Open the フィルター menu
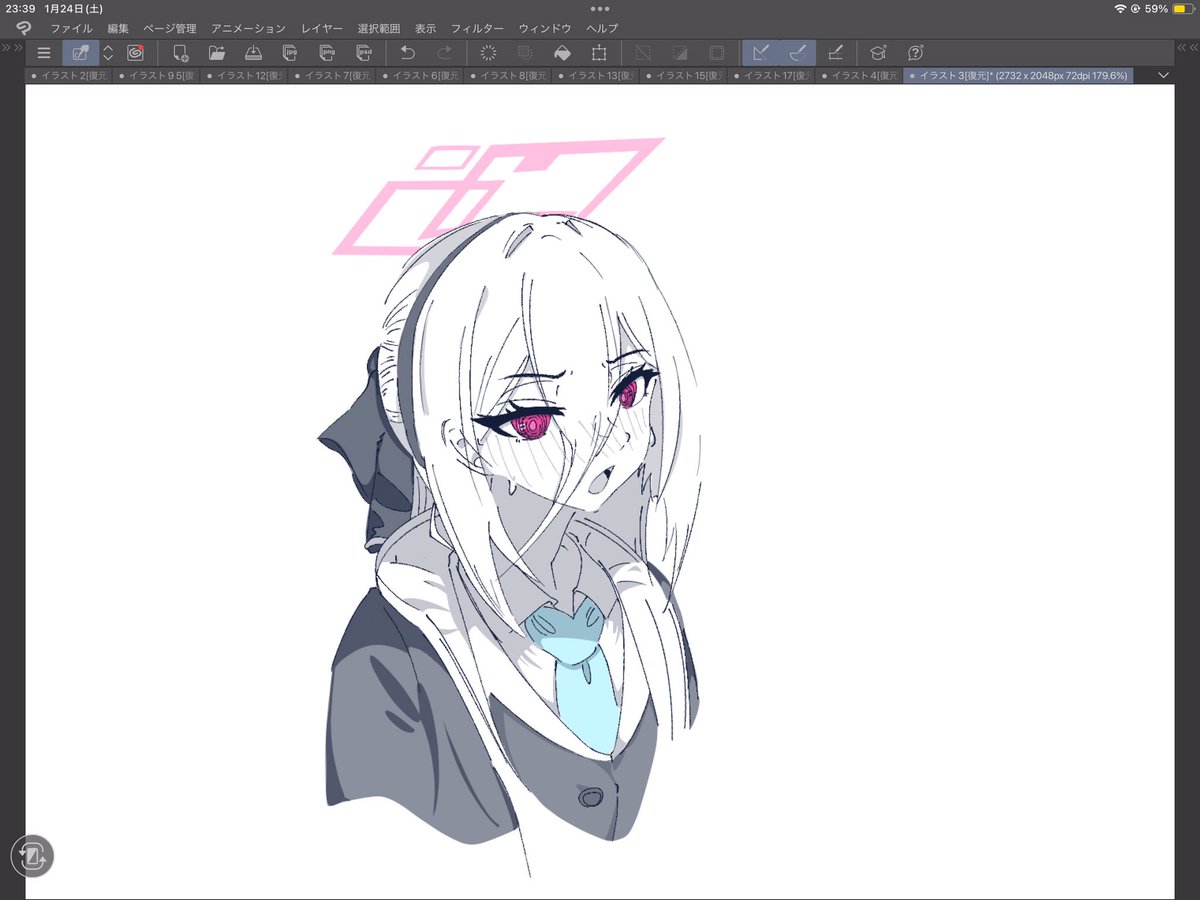The width and height of the screenshot is (1200, 900). click(x=478, y=28)
